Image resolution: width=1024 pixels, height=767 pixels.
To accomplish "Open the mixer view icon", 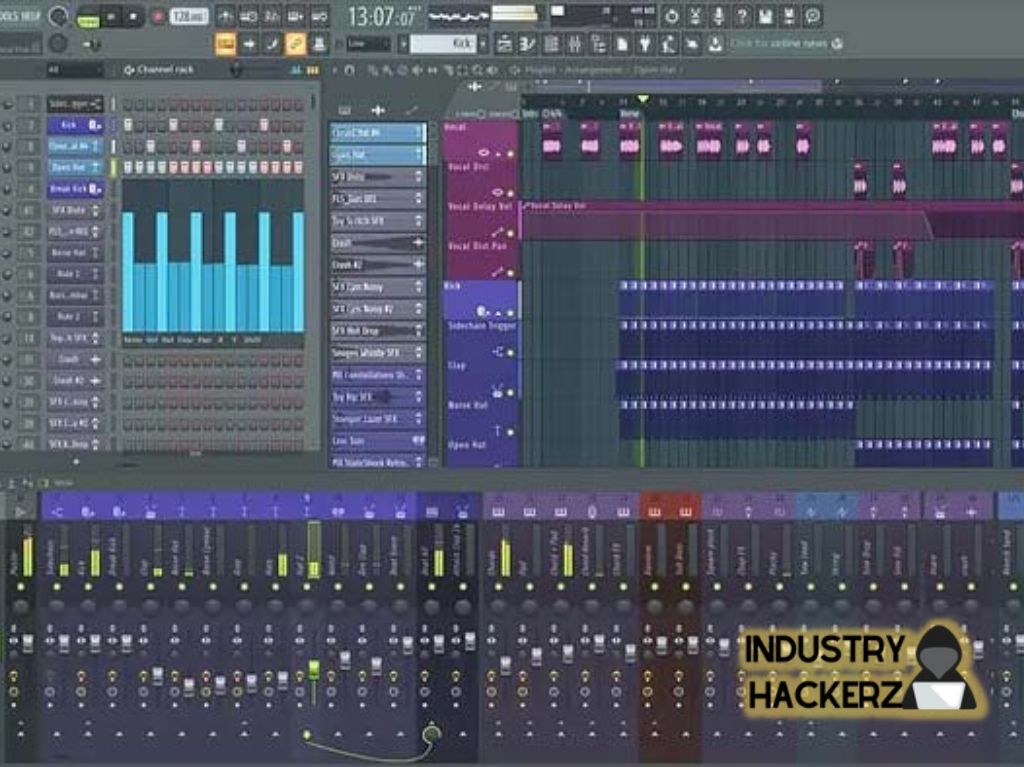I will pyautogui.click(x=575, y=44).
